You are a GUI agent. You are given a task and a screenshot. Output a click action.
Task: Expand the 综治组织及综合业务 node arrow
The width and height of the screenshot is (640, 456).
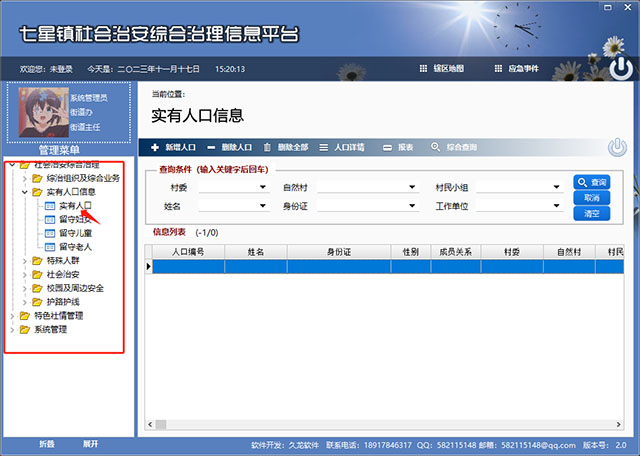(x=24, y=178)
